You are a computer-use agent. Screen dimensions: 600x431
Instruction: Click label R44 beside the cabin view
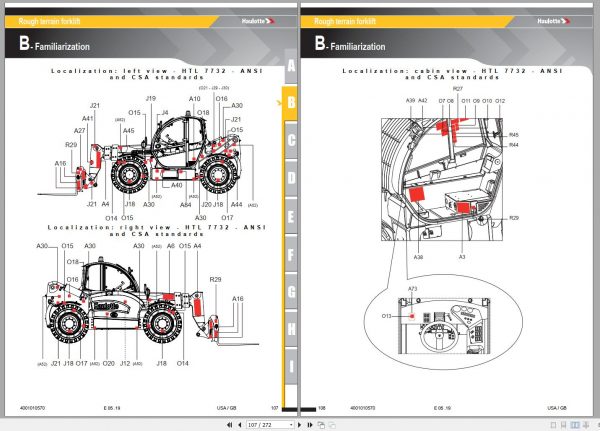coord(514,145)
